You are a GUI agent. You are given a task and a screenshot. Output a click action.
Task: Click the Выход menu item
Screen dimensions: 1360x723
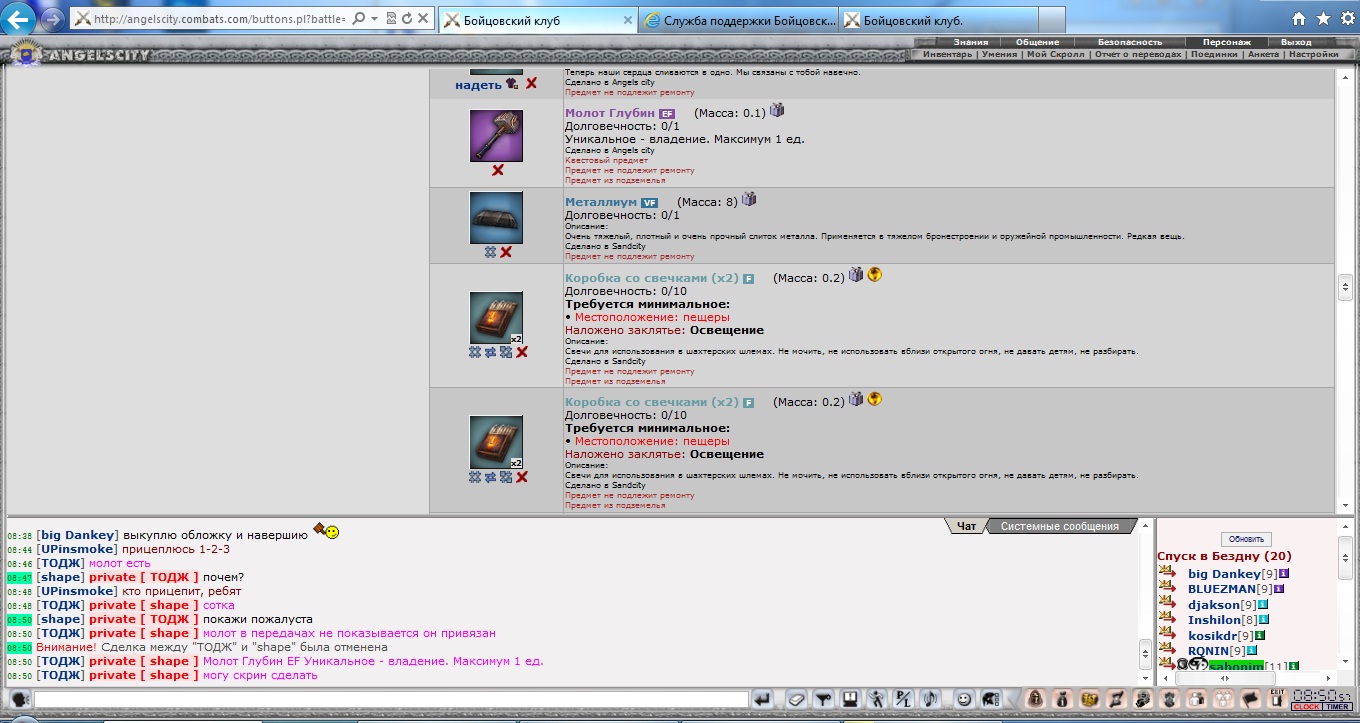pos(1296,42)
